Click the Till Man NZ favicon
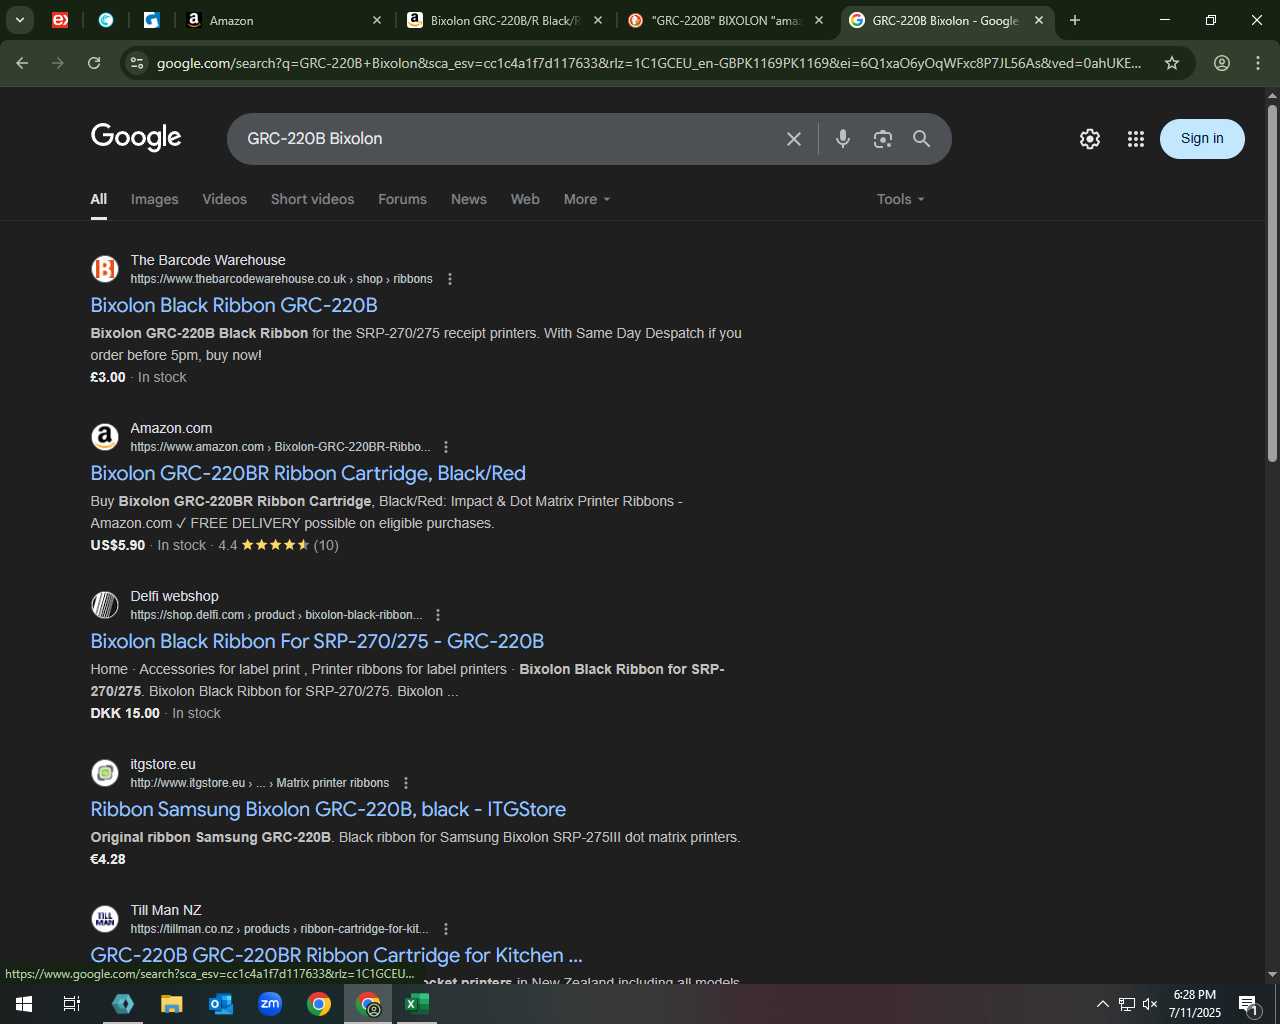 click(105, 919)
